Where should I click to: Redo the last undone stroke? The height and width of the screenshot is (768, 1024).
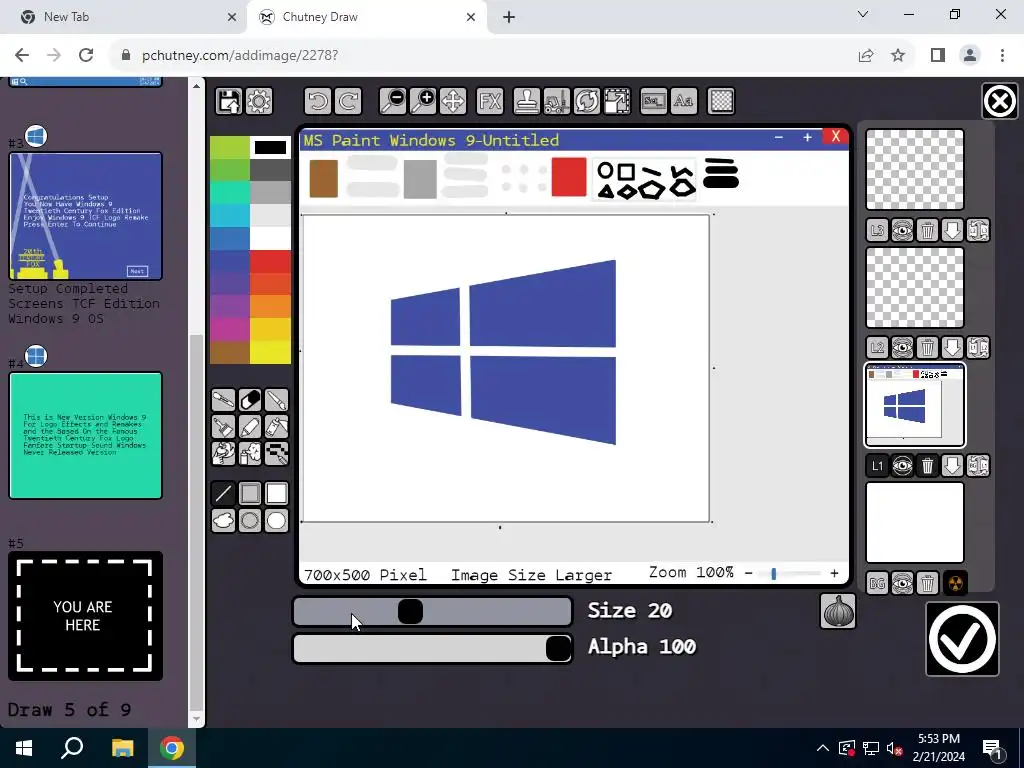(348, 101)
